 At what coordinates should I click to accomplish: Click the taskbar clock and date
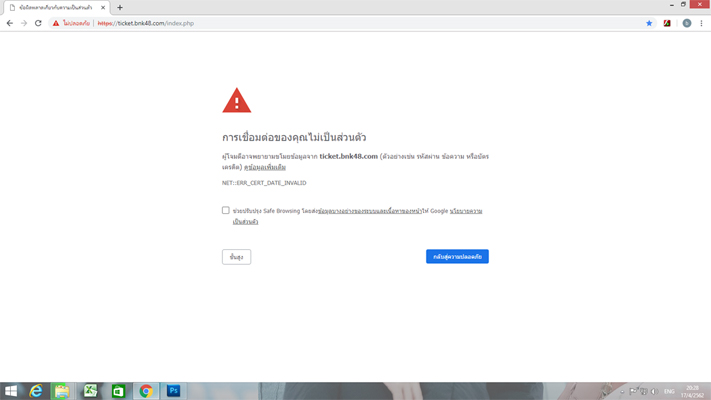click(692, 391)
